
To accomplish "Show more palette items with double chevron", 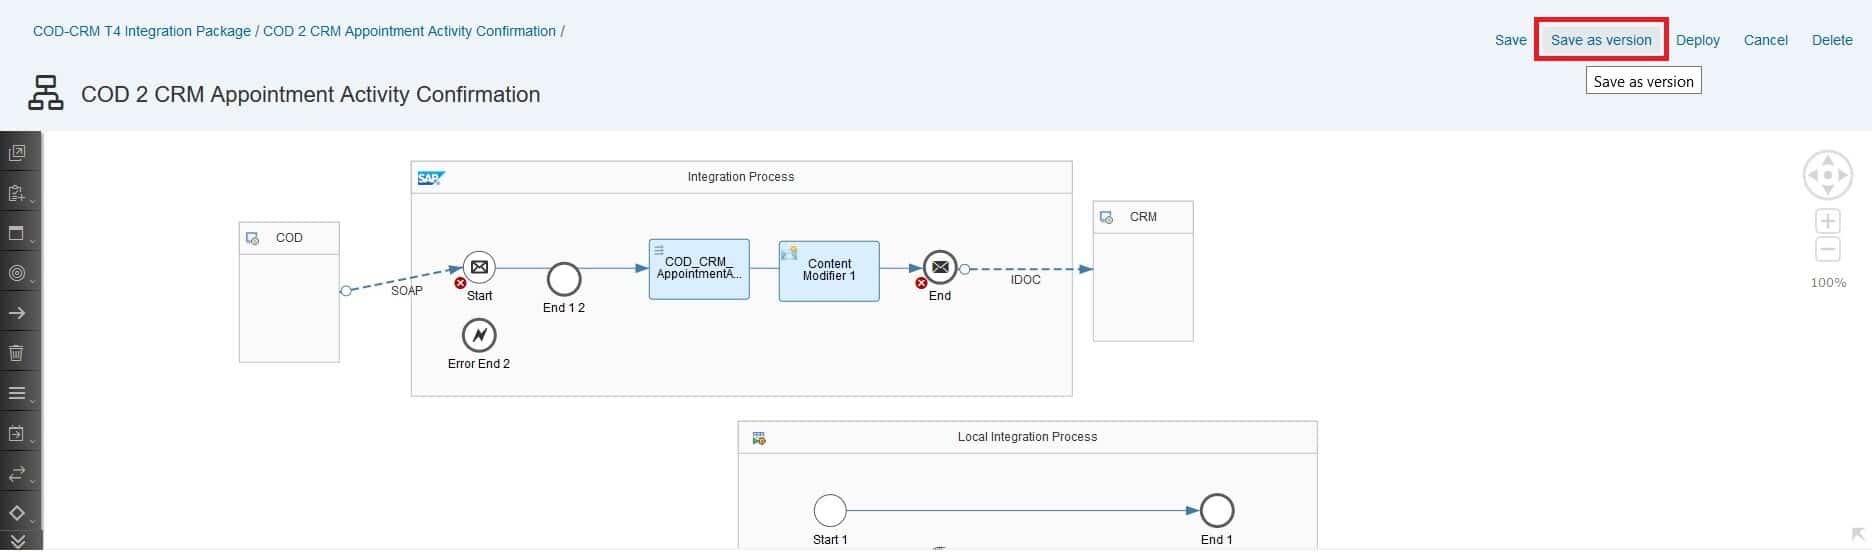I will click(x=17, y=541).
